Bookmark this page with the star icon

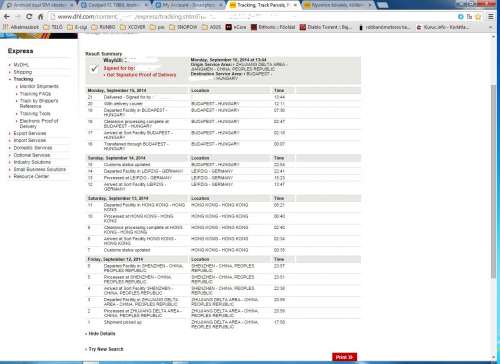pyautogui.click(x=478, y=17)
